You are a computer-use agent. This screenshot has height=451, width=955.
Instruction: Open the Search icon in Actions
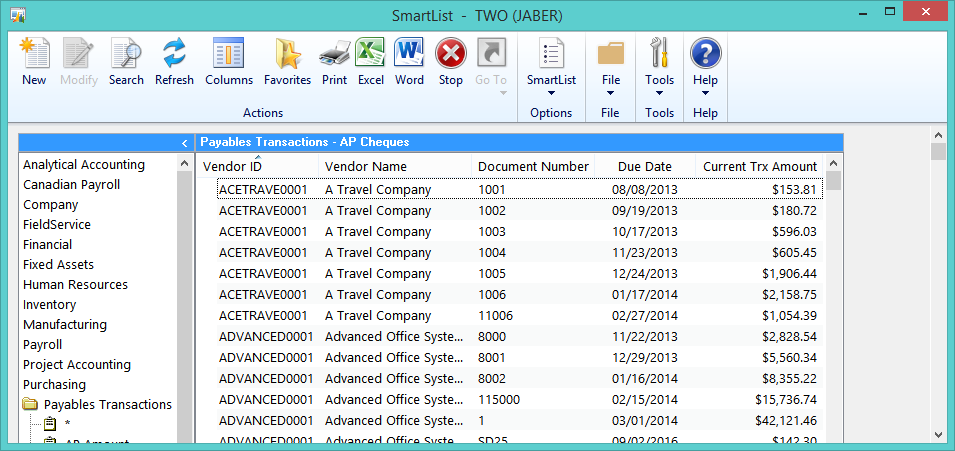[126, 54]
